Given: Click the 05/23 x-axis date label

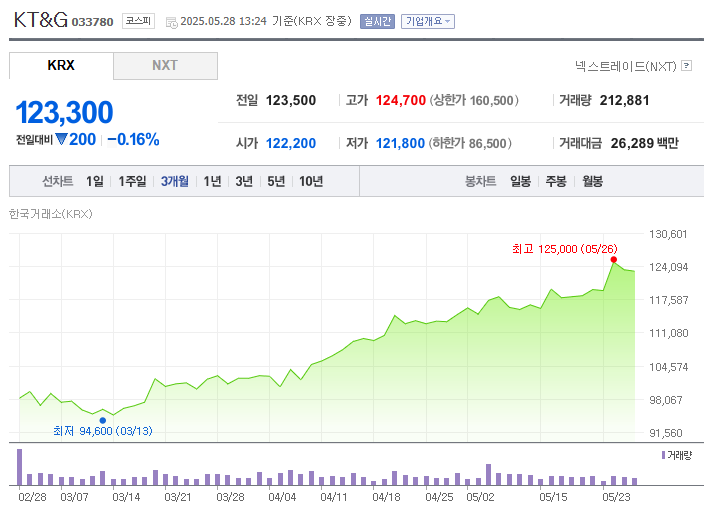Looking at the screenshot, I should point(616,497).
